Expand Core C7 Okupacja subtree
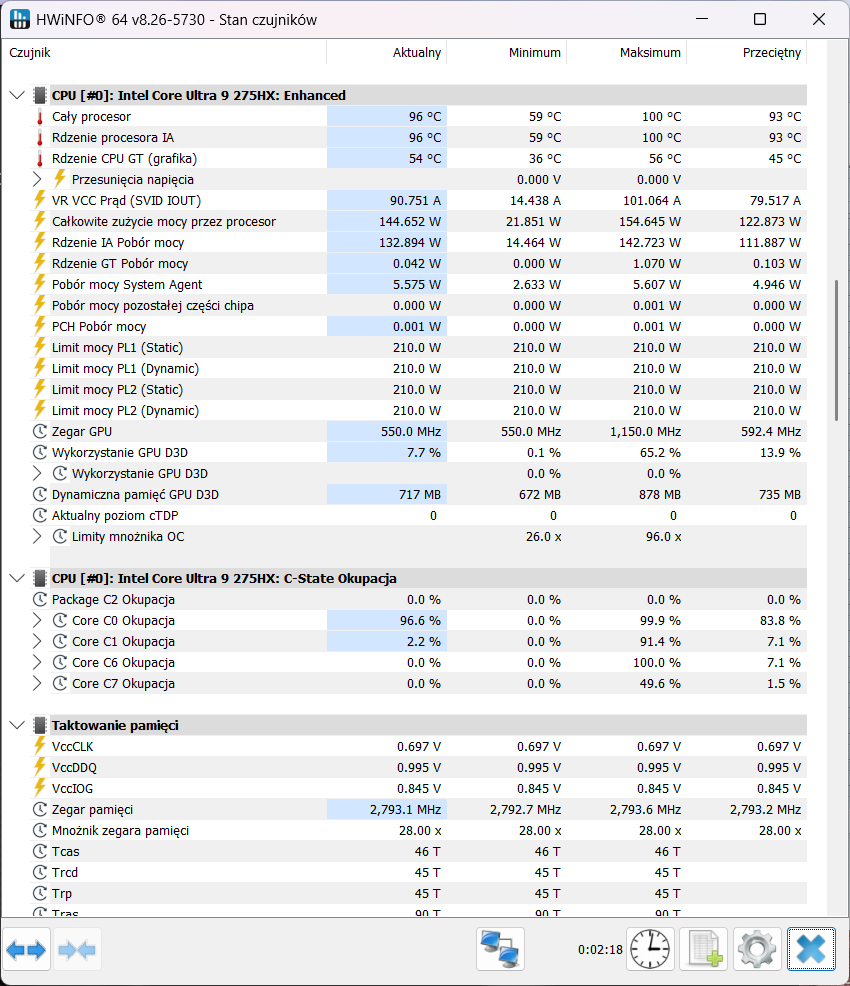The height and width of the screenshot is (986, 850). point(37,684)
